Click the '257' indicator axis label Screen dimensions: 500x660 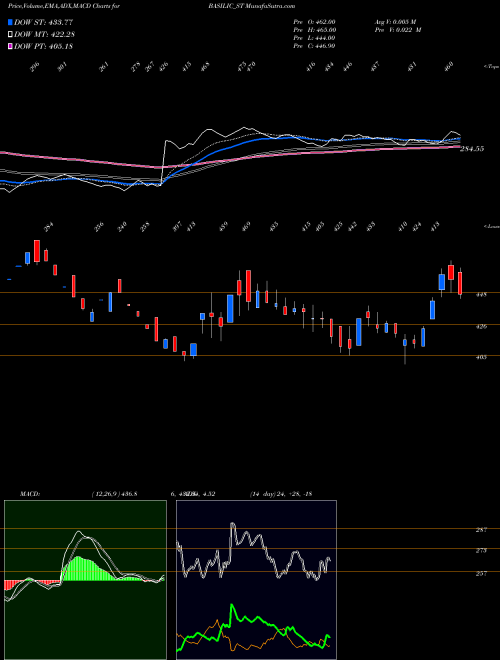pyautogui.click(x=481, y=574)
